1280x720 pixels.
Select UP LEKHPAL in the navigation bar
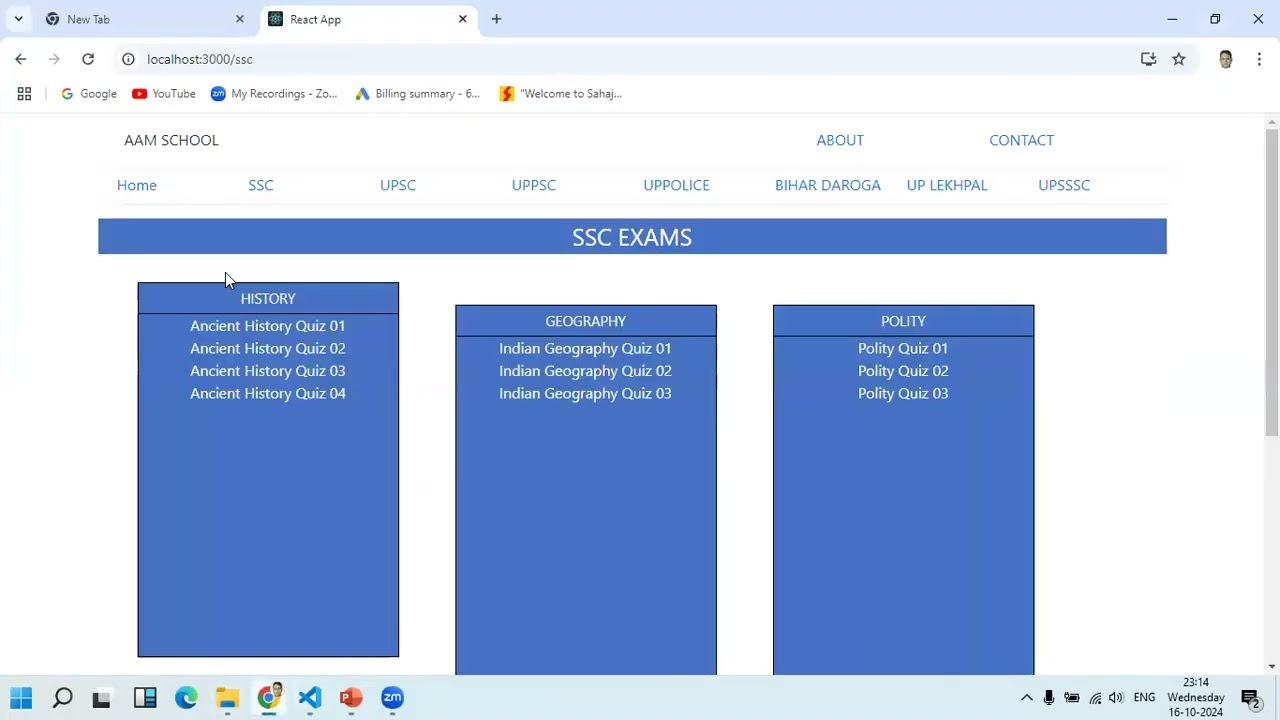(x=947, y=185)
